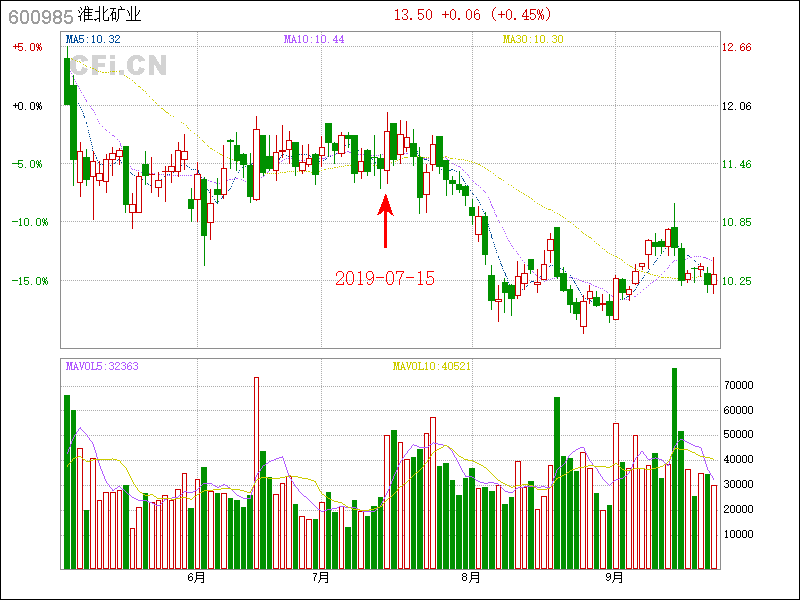Select the MA10:10.44 indicator label

(314, 39)
